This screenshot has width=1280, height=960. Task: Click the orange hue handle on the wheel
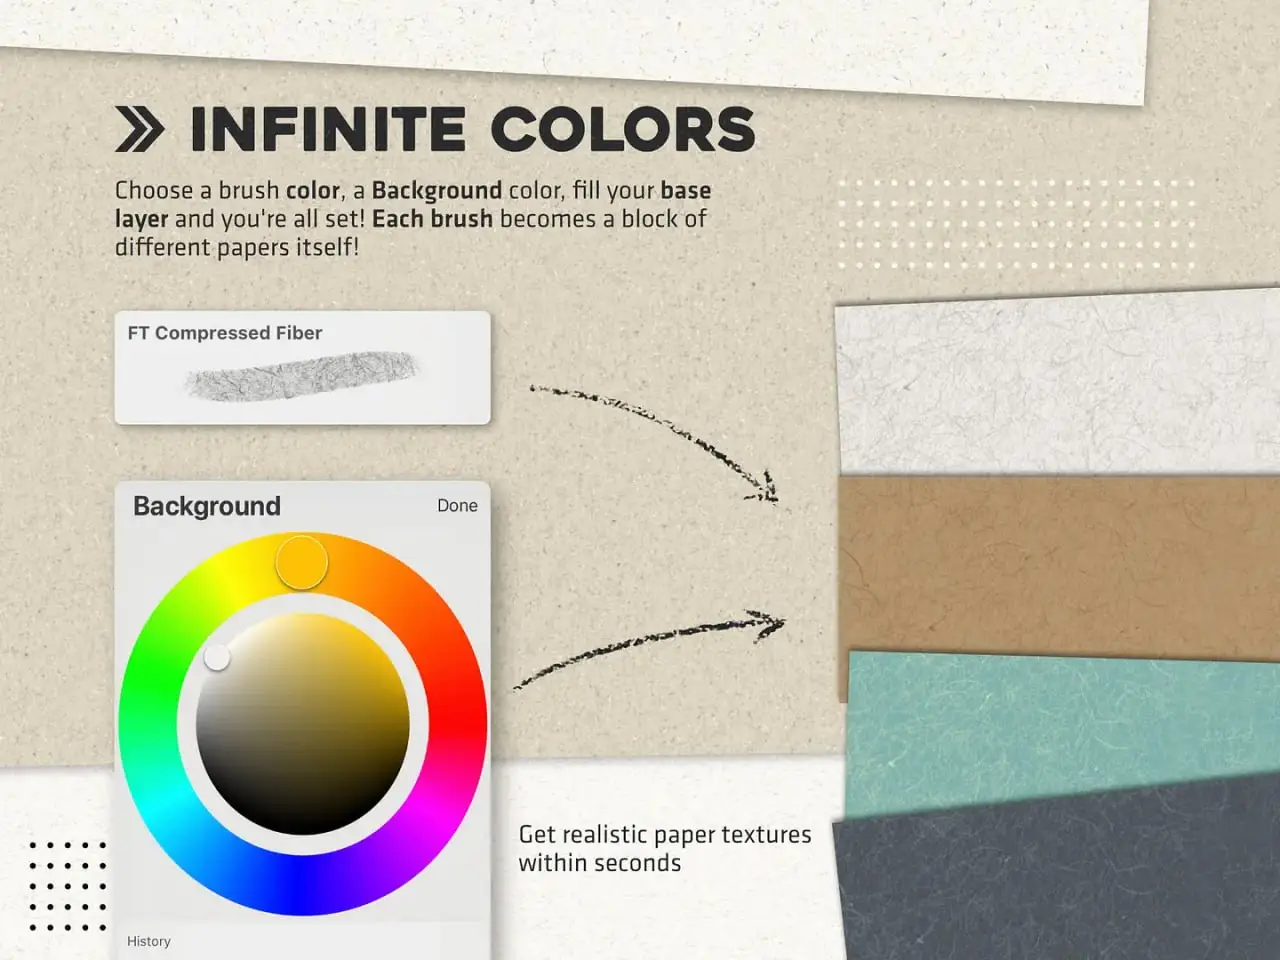point(302,563)
